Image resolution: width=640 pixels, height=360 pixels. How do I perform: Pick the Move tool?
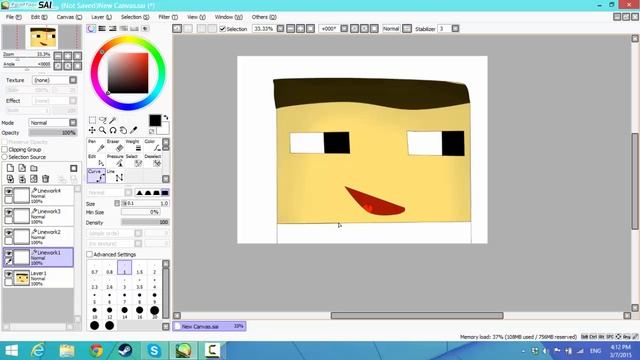pos(92,130)
